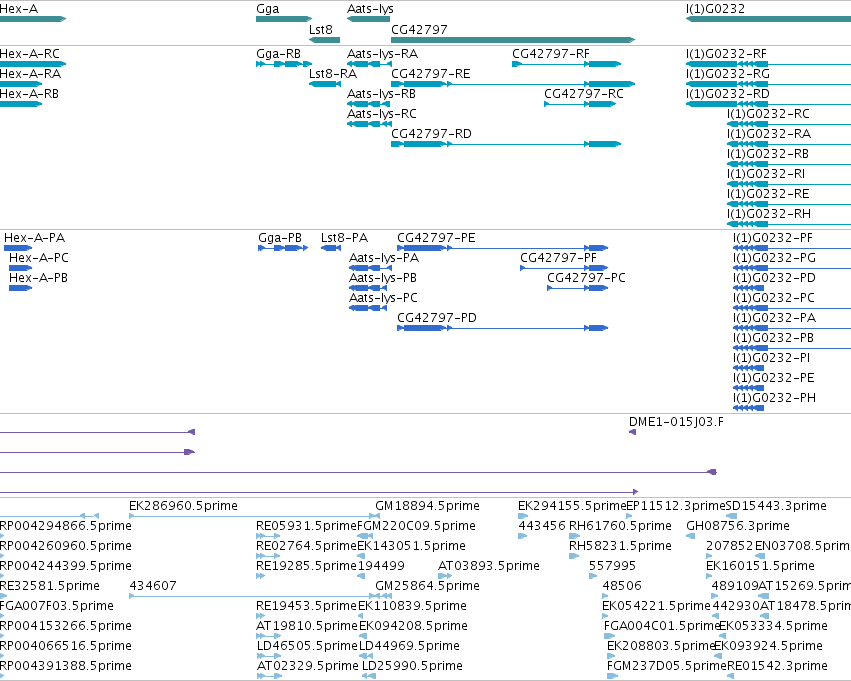Select the l(1)G0232-PF protein feature
This screenshot has width=851, height=681.
pyautogui.click(x=792, y=248)
